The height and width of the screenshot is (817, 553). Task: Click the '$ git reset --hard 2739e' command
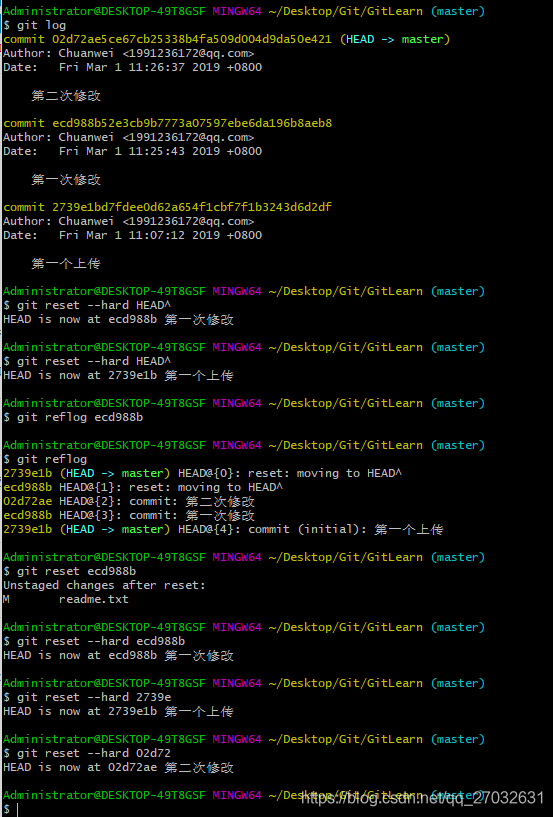87,697
